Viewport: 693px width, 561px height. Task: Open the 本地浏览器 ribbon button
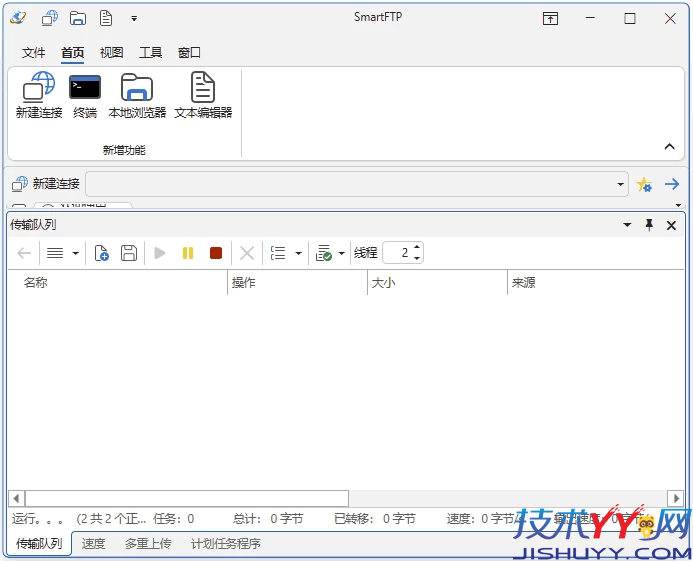coord(137,95)
